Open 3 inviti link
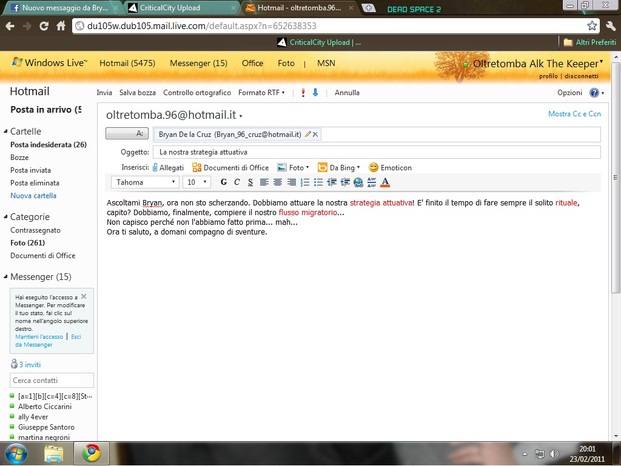 pos(26,364)
